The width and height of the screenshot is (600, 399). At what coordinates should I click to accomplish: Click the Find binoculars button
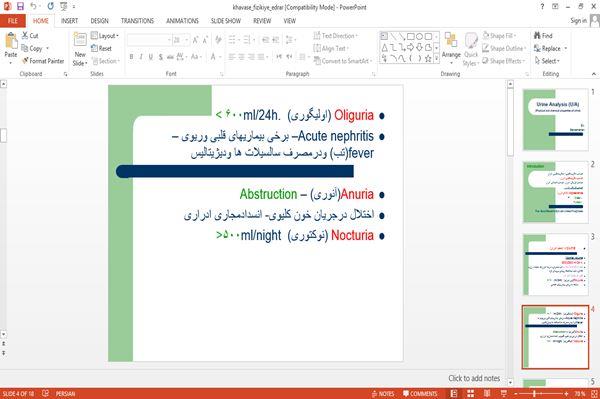(543, 36)
